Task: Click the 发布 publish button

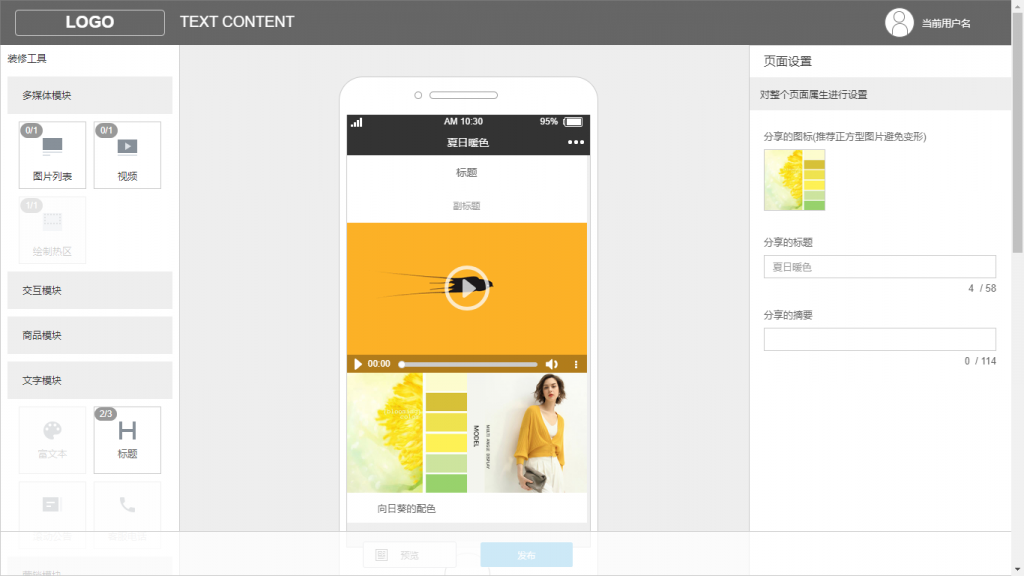Action: (x=526, y=555)
